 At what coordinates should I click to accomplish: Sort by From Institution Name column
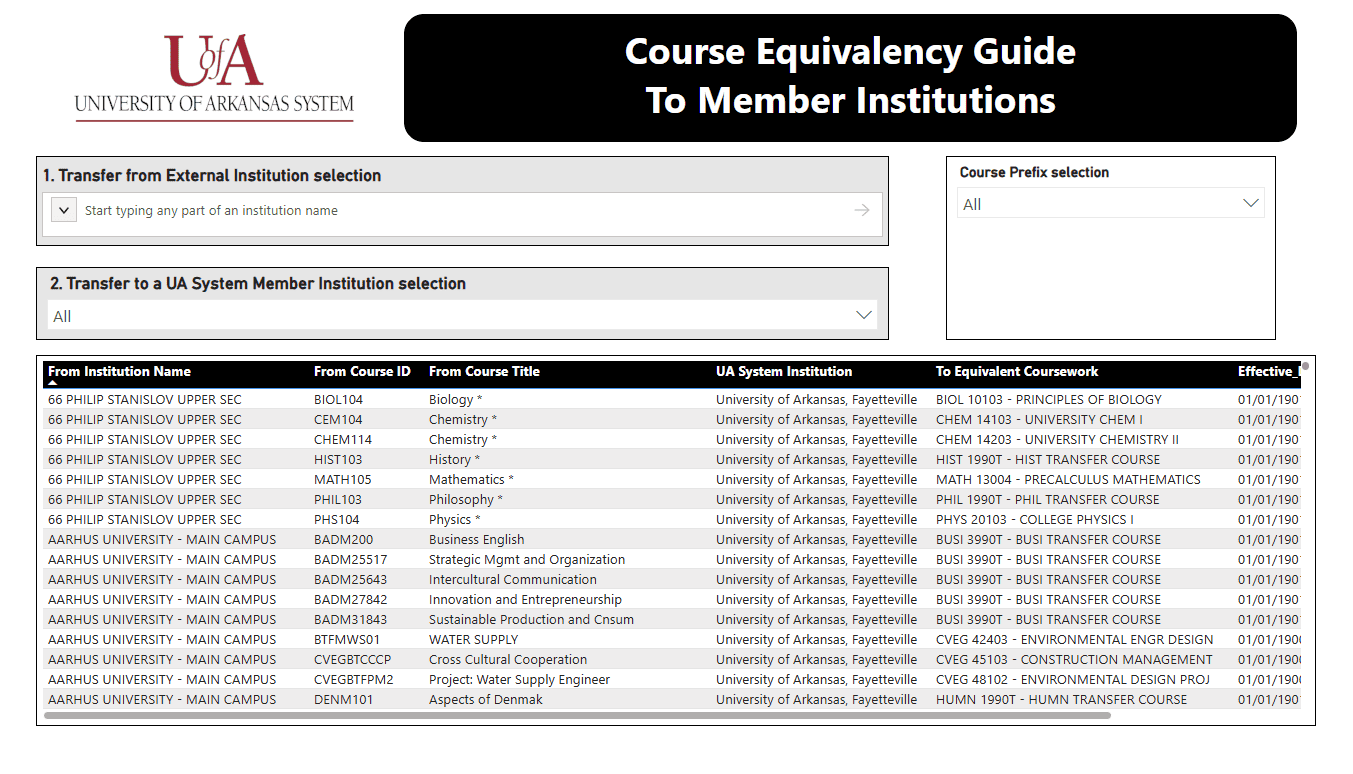coord(119,371)
